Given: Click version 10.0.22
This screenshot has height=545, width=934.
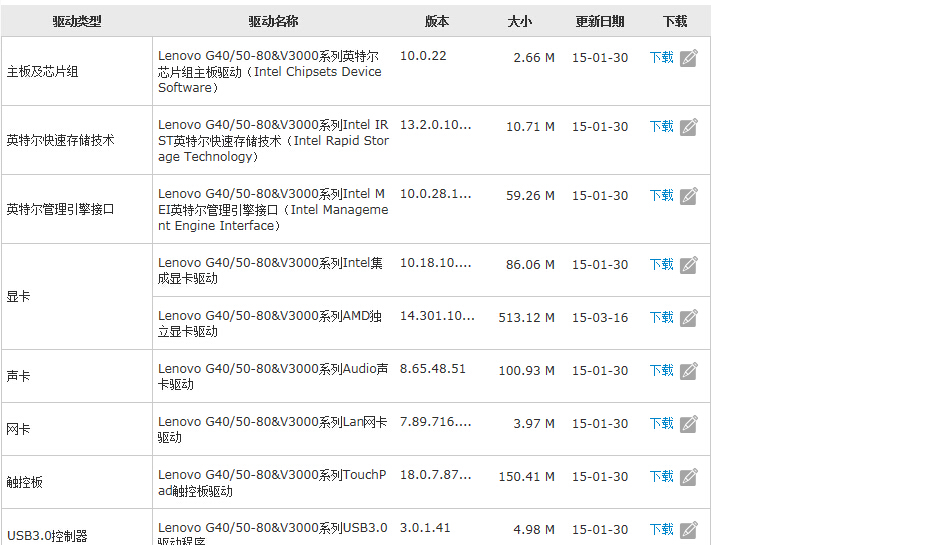Looking at the screenshot, I should (x=423, y=56).
